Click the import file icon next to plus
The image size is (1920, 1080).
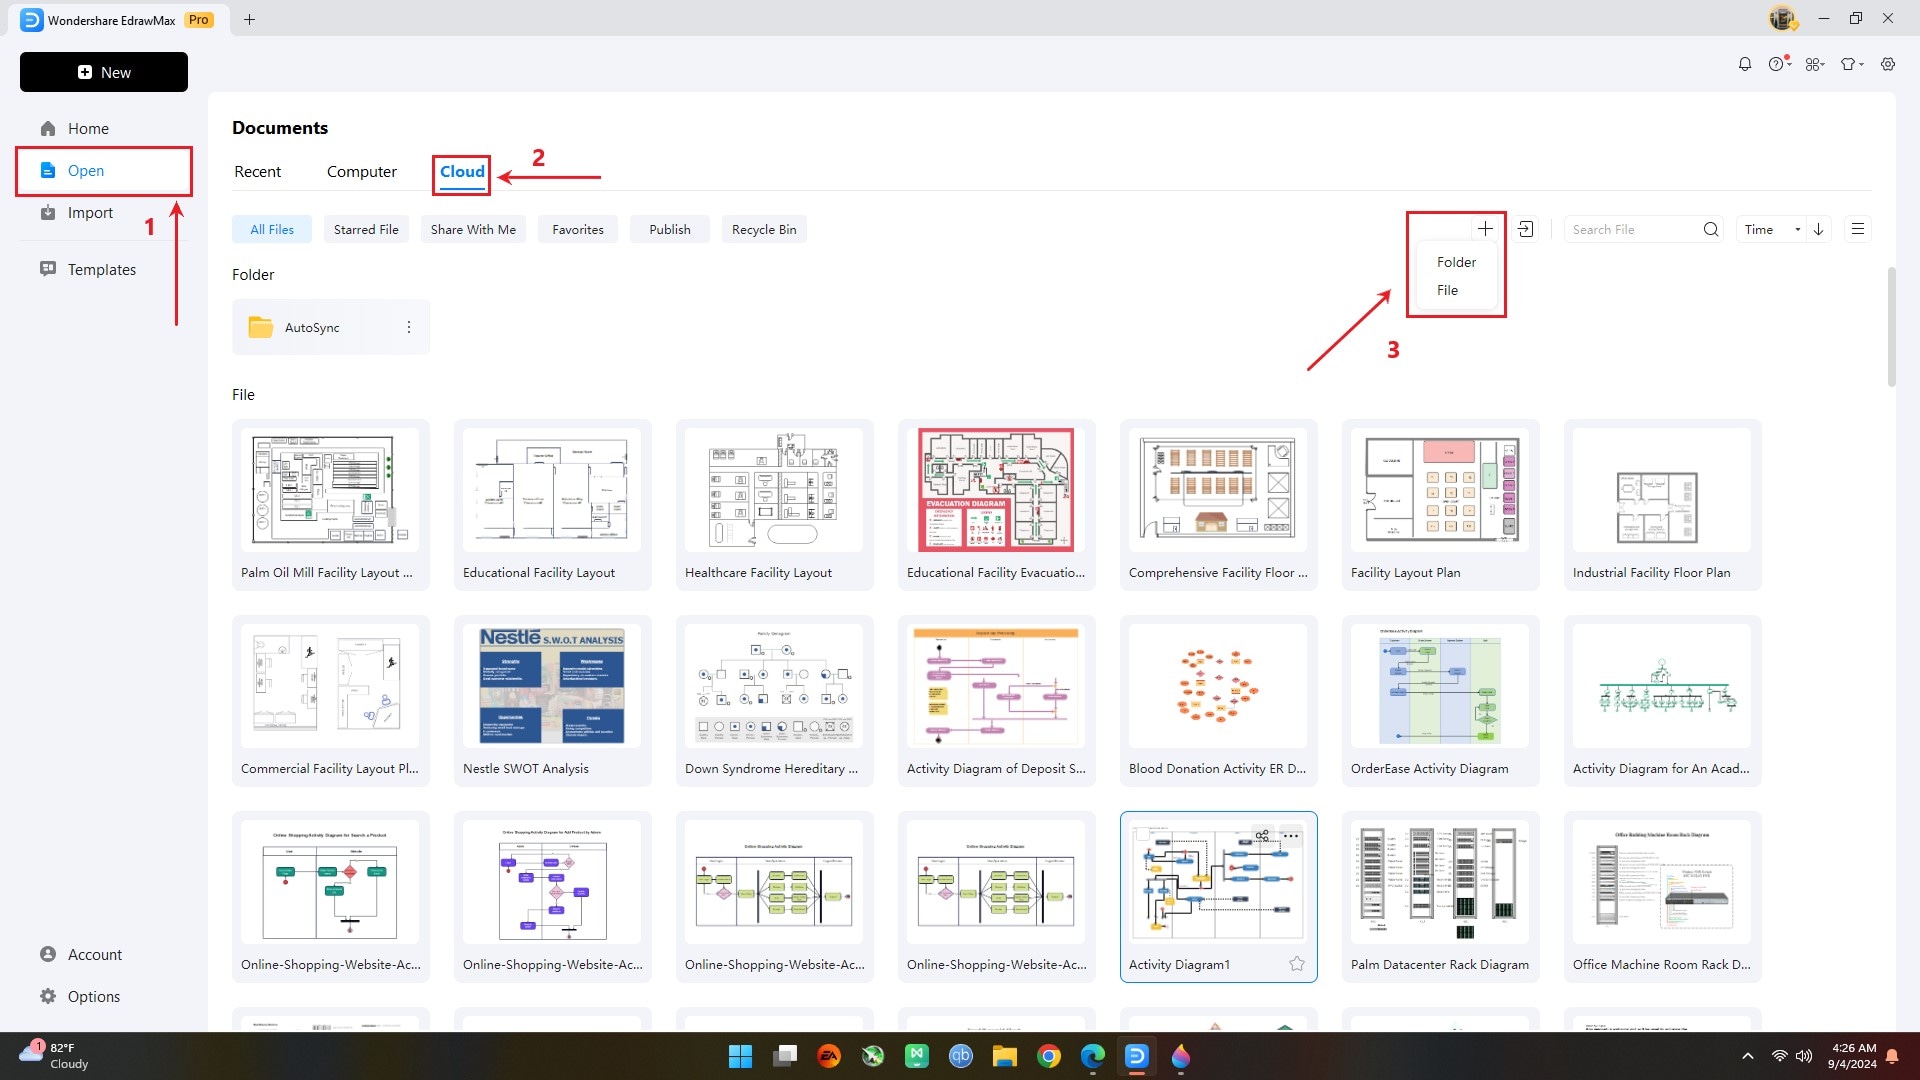click(x=1525, y=229)
